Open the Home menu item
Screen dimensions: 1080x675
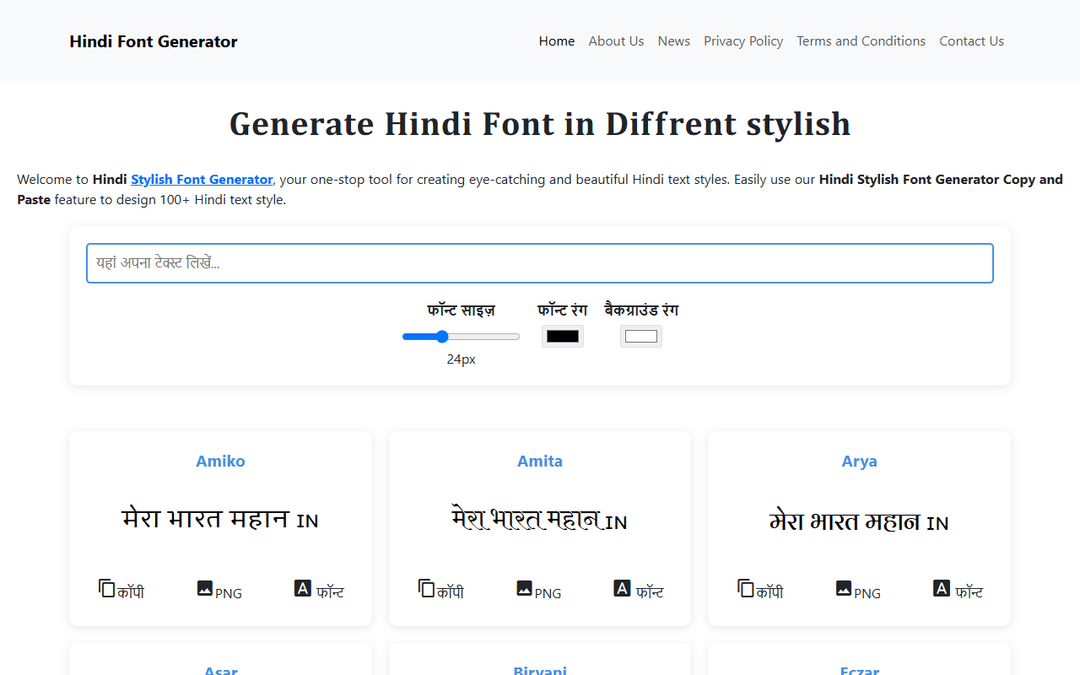tap(557, 41)
